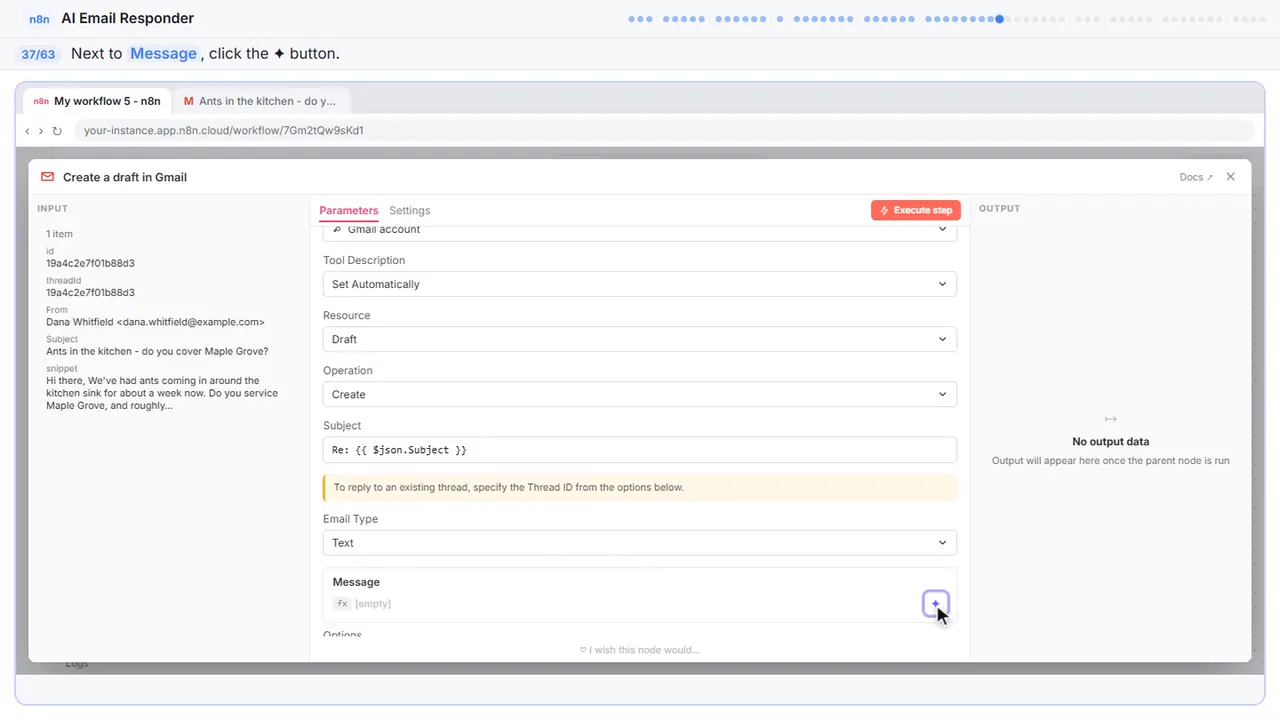Select the Parameters tab

pos(349,211)
